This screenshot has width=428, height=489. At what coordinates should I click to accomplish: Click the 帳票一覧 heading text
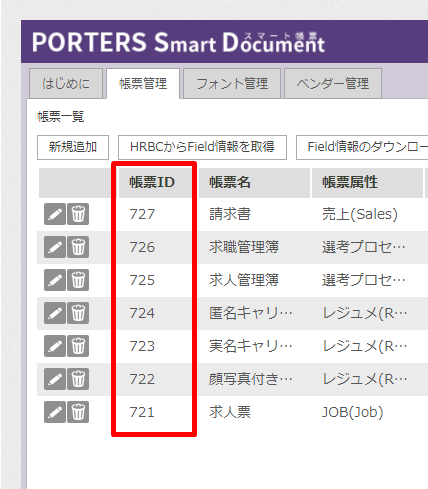61,117
